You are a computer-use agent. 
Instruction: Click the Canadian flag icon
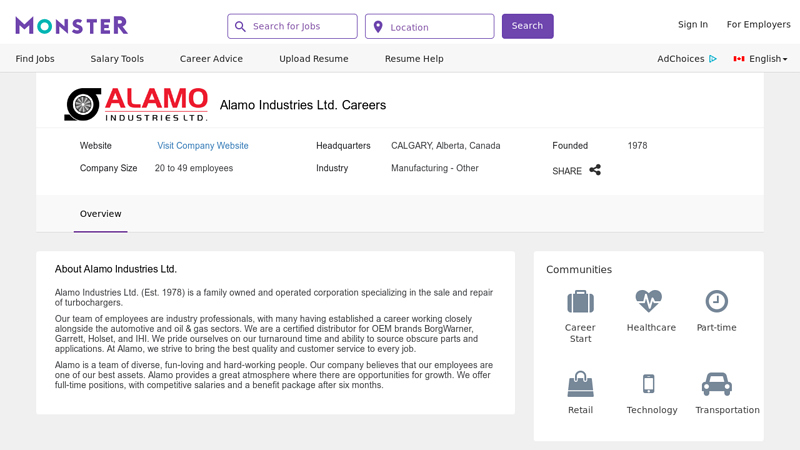click(739, 59)
